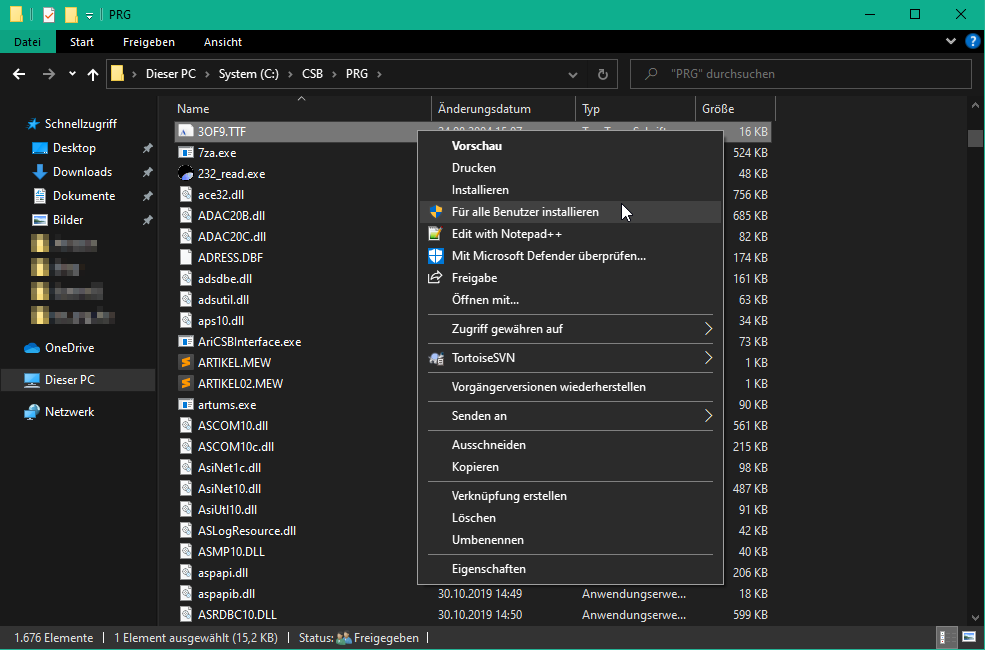Select artums.exe file icon

point(185,404)
